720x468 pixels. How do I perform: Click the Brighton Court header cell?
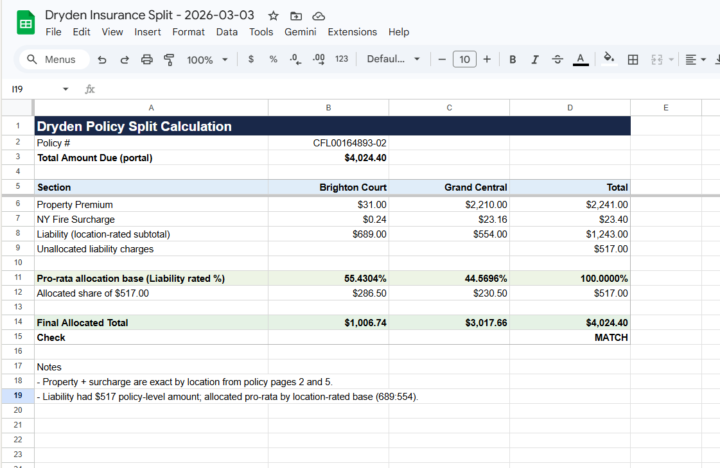coord(328,187)
